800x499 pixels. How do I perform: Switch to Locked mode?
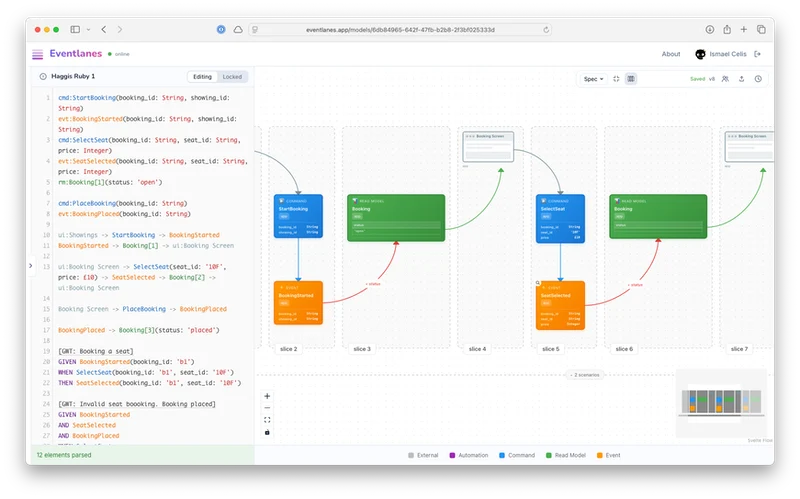(232, 77)
